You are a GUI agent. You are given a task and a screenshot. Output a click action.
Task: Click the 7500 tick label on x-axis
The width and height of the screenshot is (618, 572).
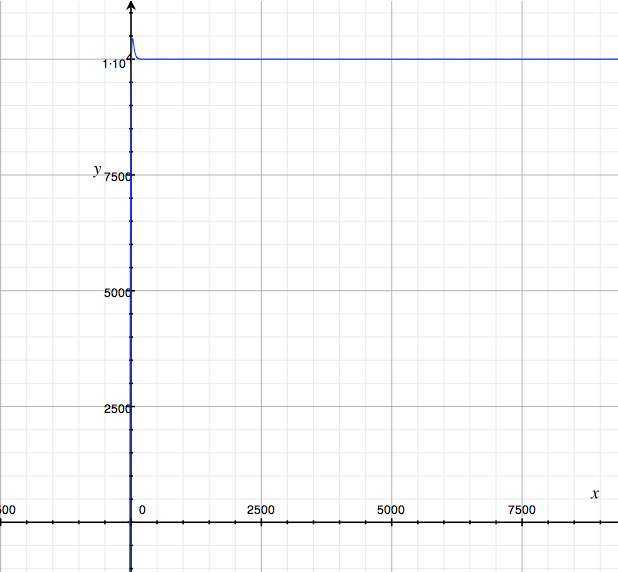pyautogui.click(x=521, y=510)
